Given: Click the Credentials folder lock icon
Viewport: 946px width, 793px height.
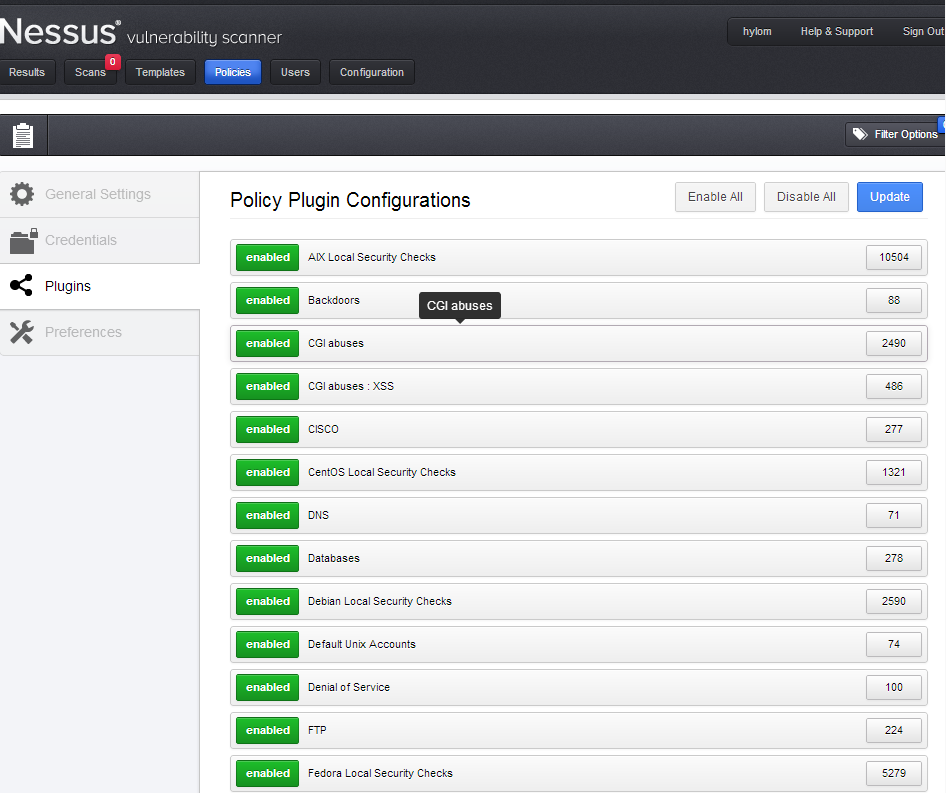Looking at the screenshot, I should tap(22, 240).
